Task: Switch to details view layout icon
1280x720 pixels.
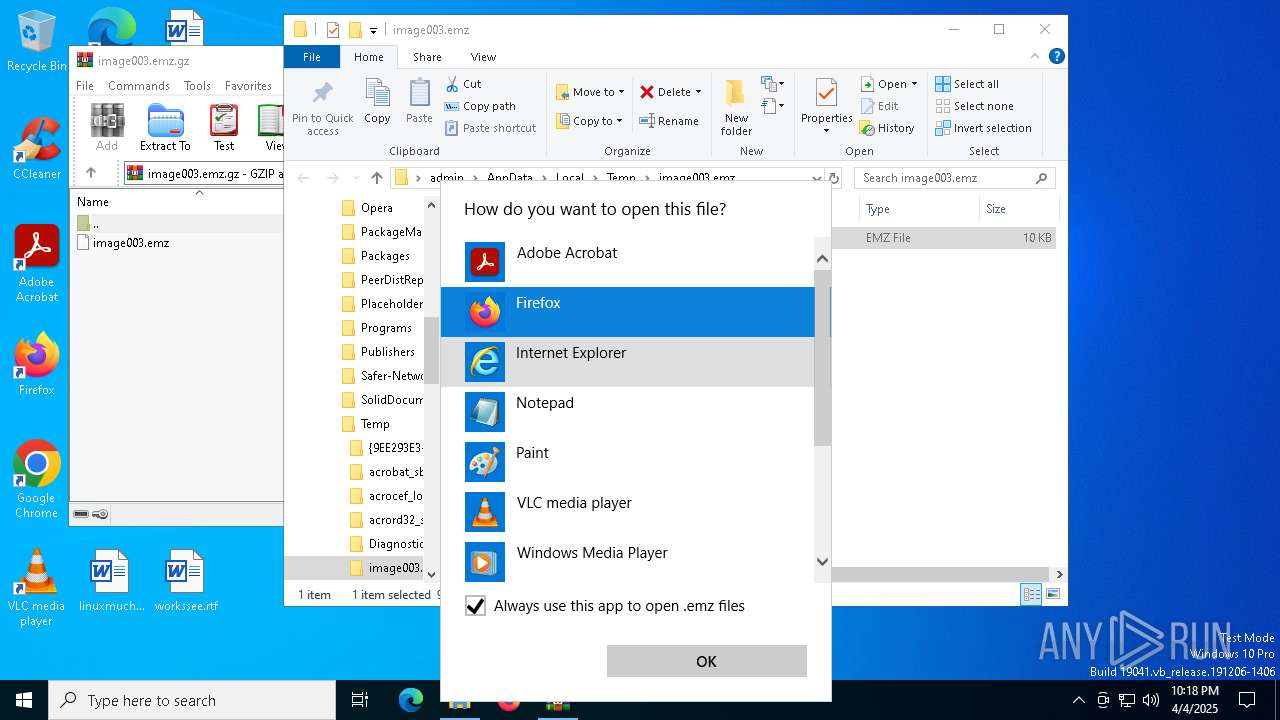Action: click(x=1031, y=595)
